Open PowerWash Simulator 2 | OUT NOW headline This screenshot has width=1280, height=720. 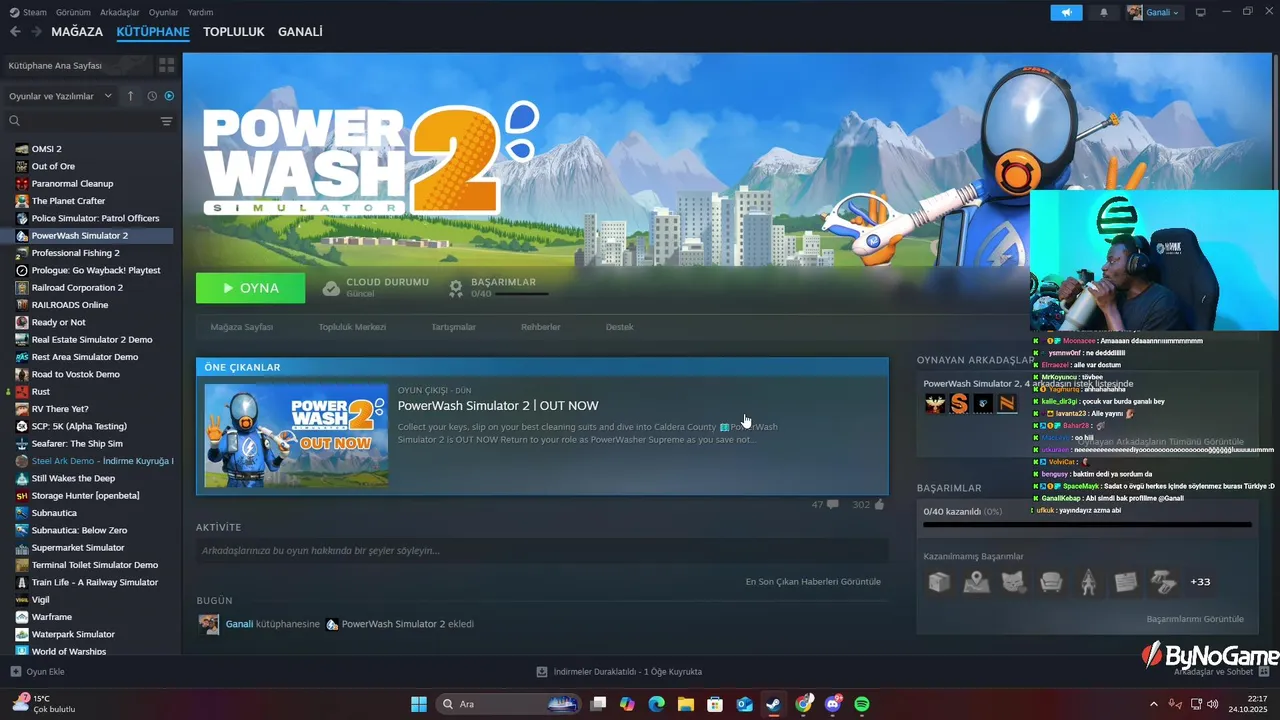[x=498, y=406]
